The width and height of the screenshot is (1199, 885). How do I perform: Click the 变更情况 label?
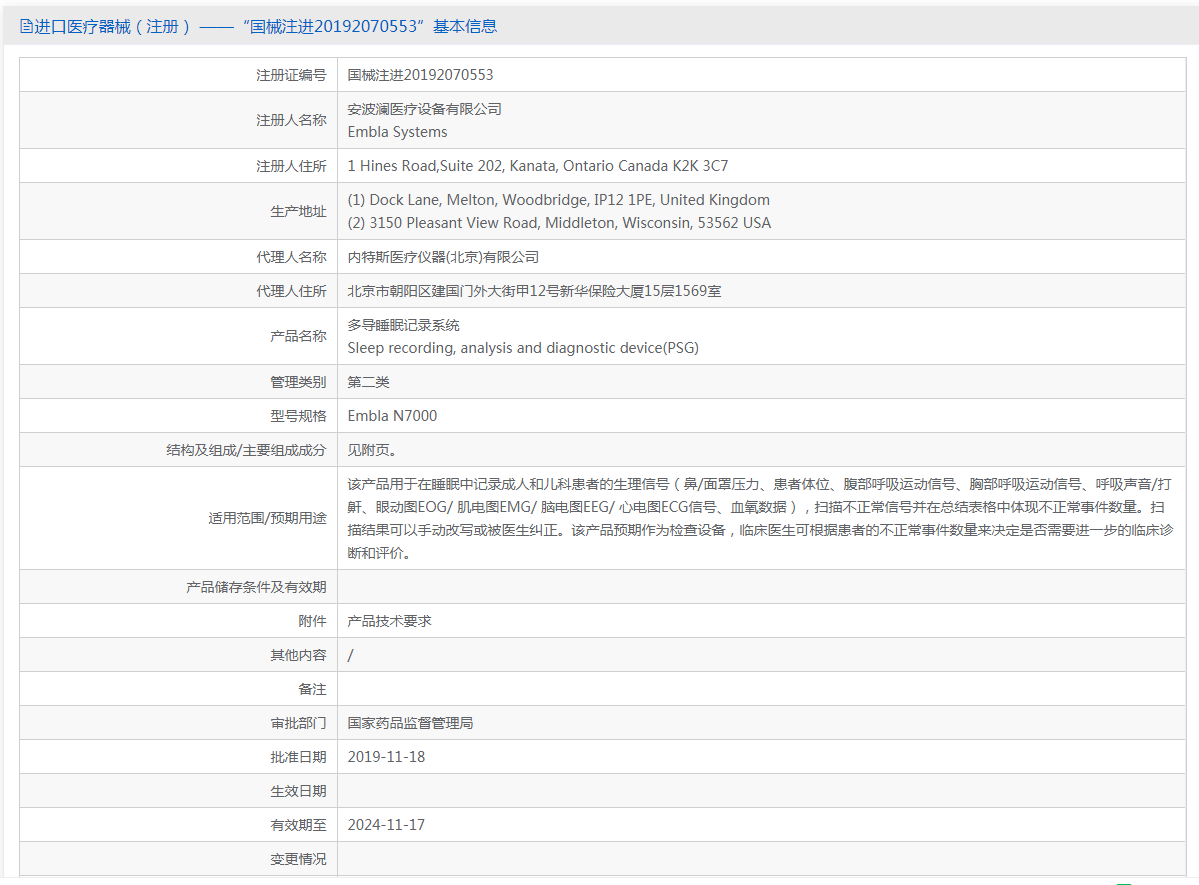click(297, 859)
